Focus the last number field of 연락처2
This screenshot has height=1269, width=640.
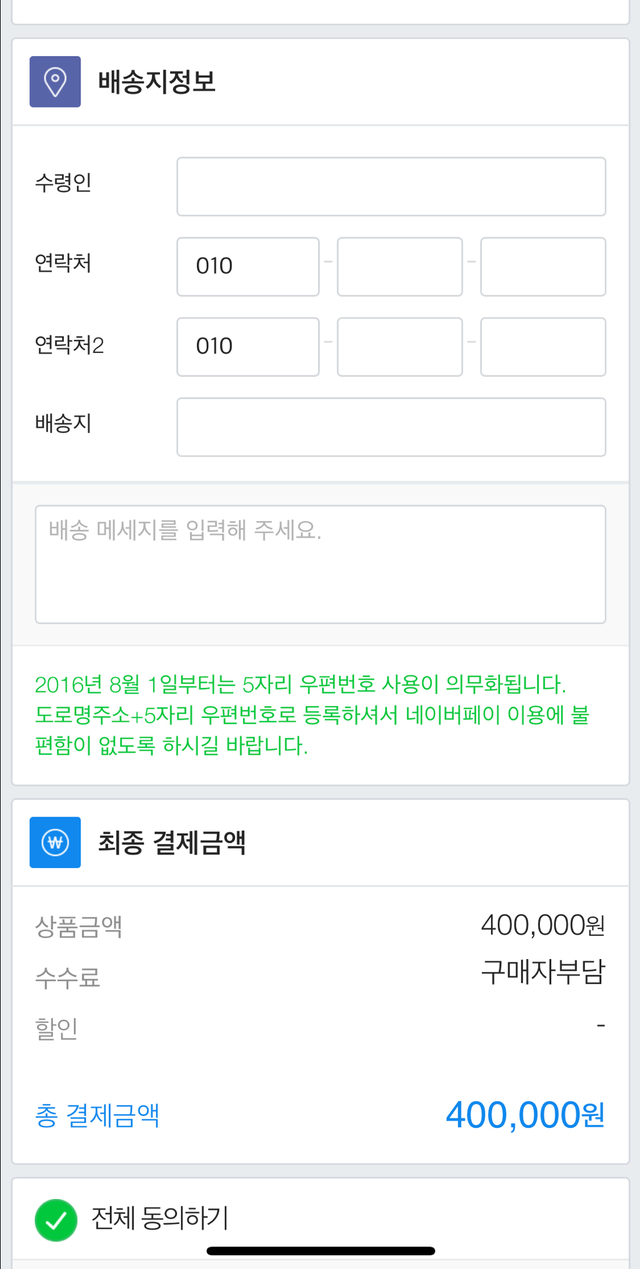pyautogui.click(x=543, y=346)
